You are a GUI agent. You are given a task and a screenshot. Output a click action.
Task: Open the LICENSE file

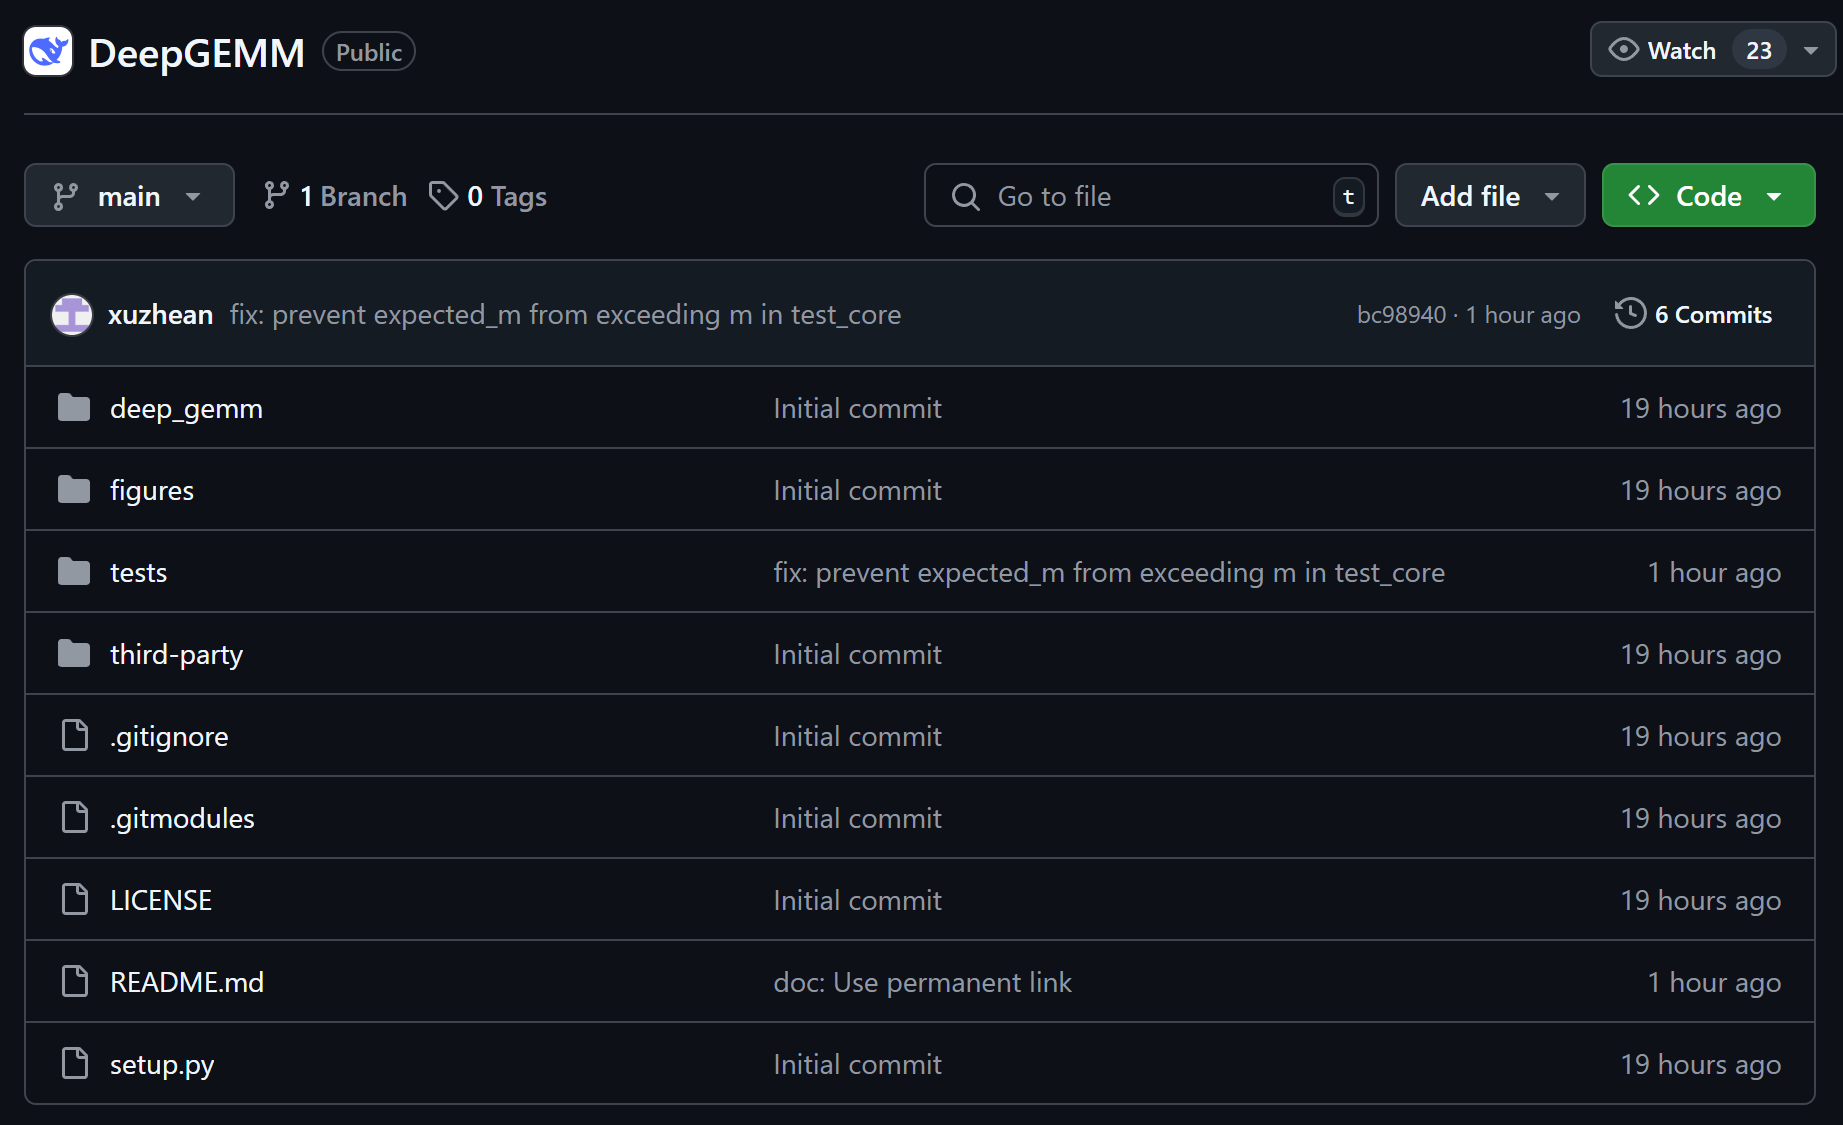[161, 900]
